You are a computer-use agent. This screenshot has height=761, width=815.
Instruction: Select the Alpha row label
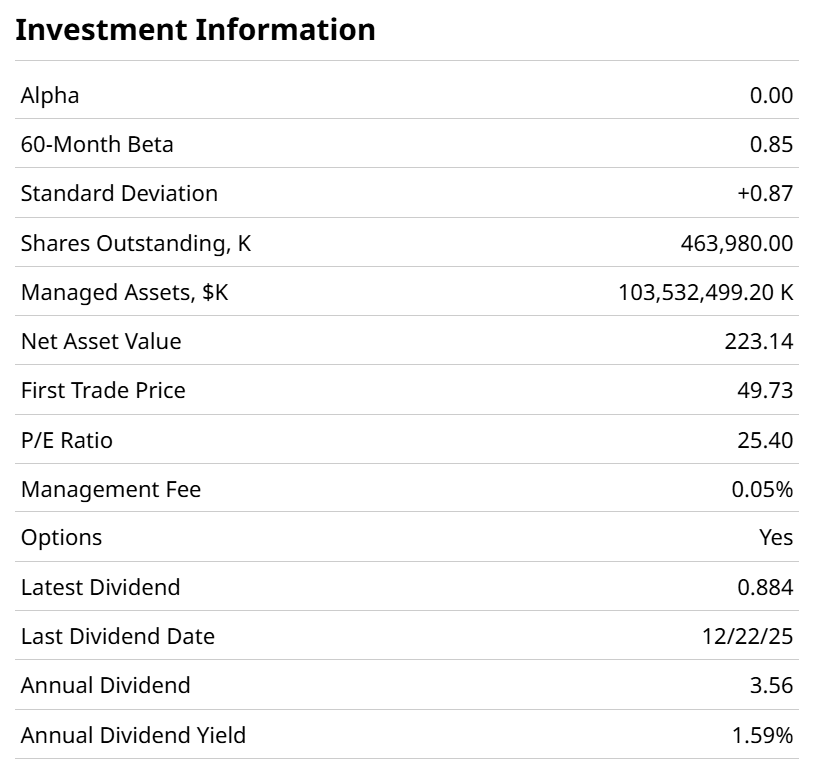point(50,95)
